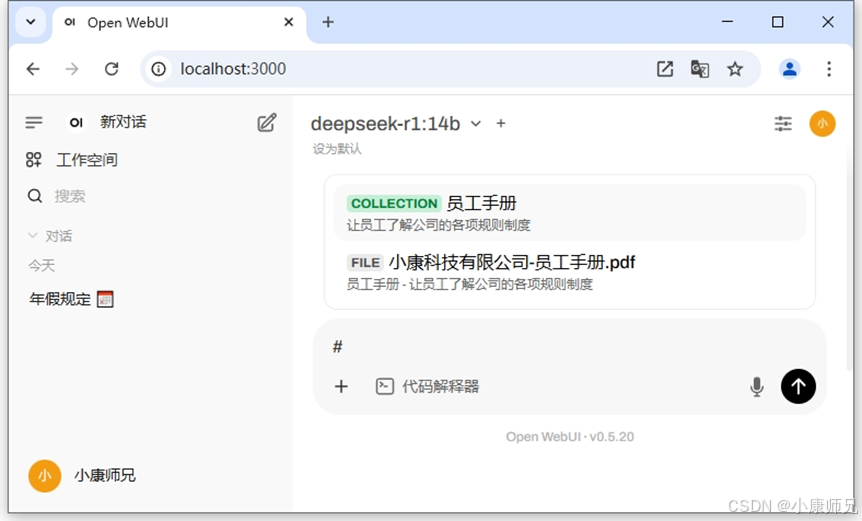Select the 员工手册 collection
This screenshot has width=862, height=521.
click(x=570, y=212)
